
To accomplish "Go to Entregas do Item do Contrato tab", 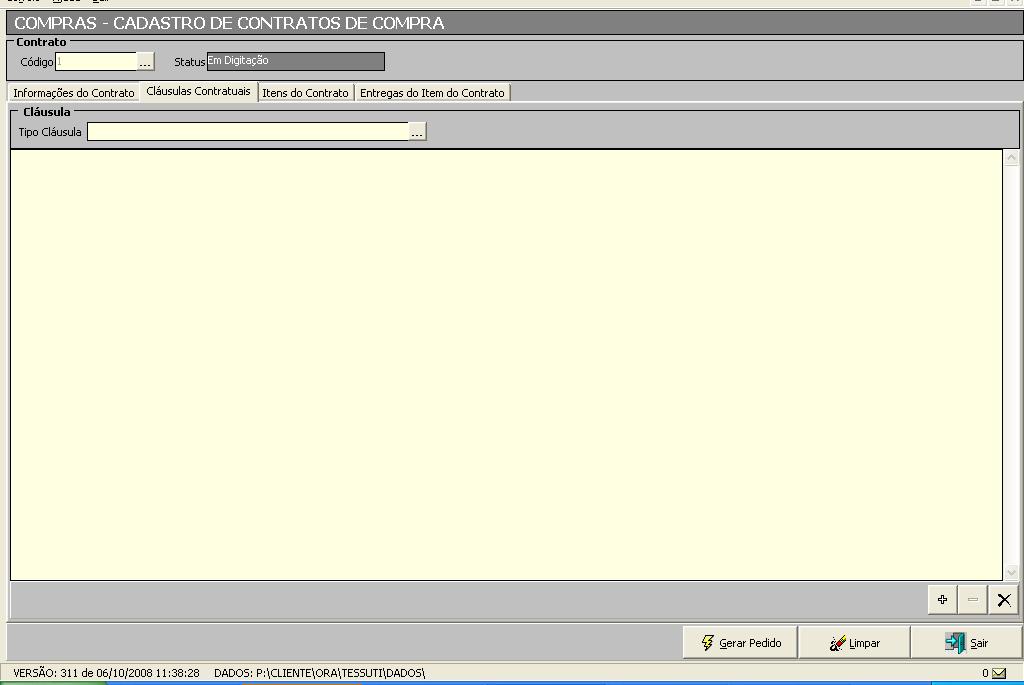I will tap(432, 93).
